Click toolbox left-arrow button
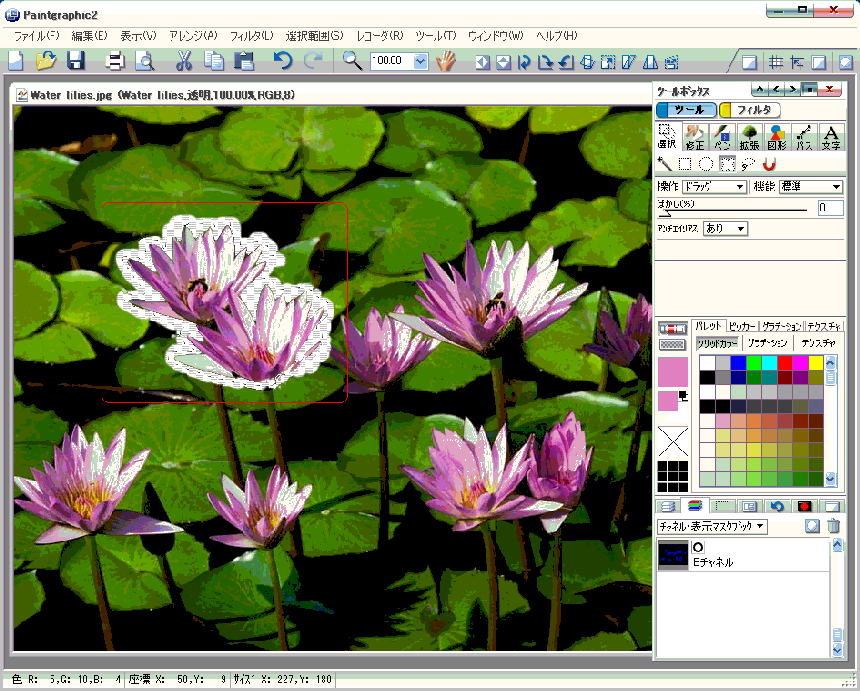The image size is (860, 691). [776, 89]
